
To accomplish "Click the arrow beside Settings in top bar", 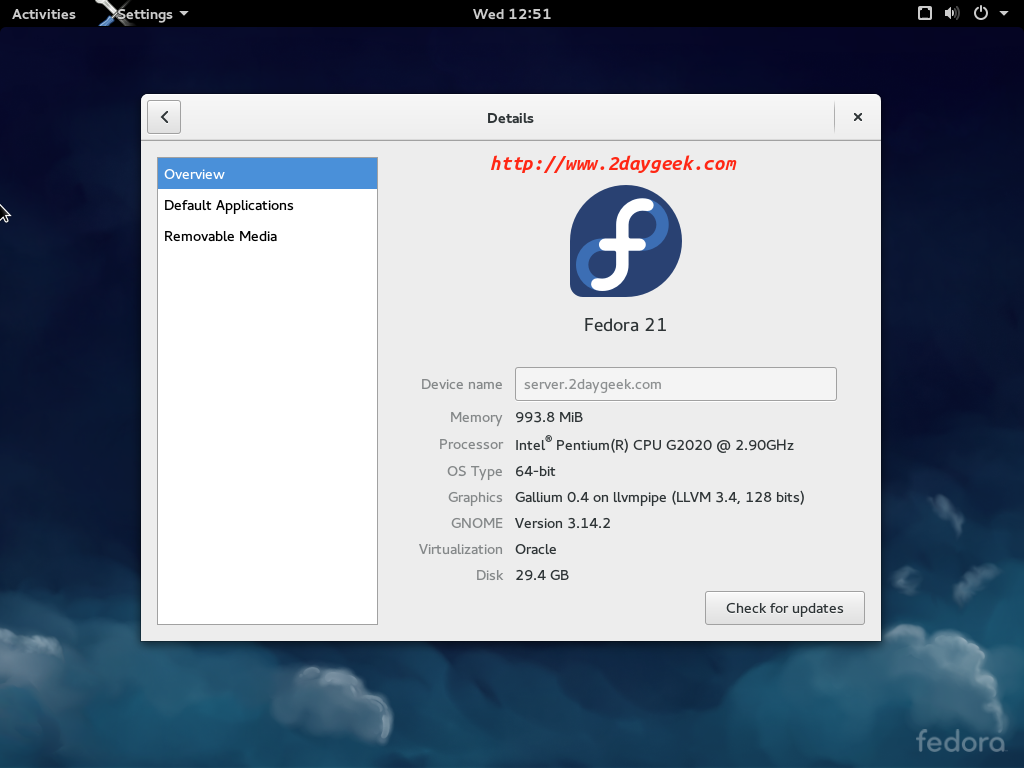I will point(184,14).
